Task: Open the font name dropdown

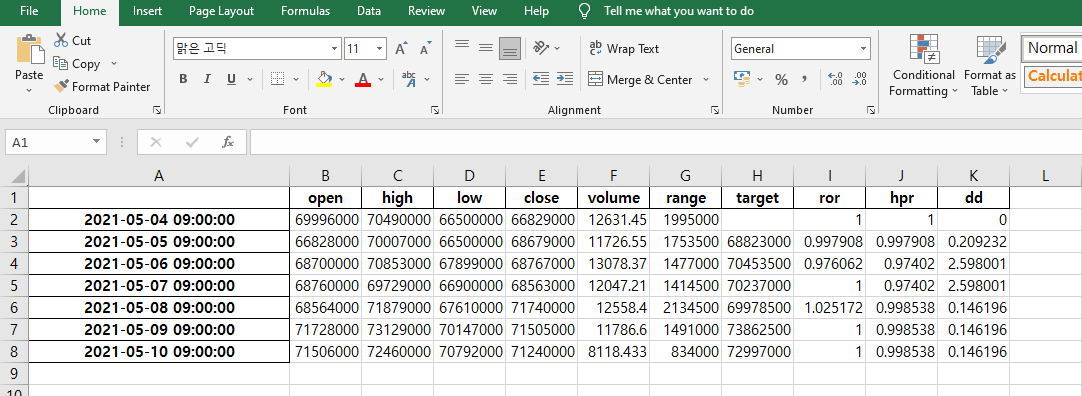Action: tap(335, 49)
